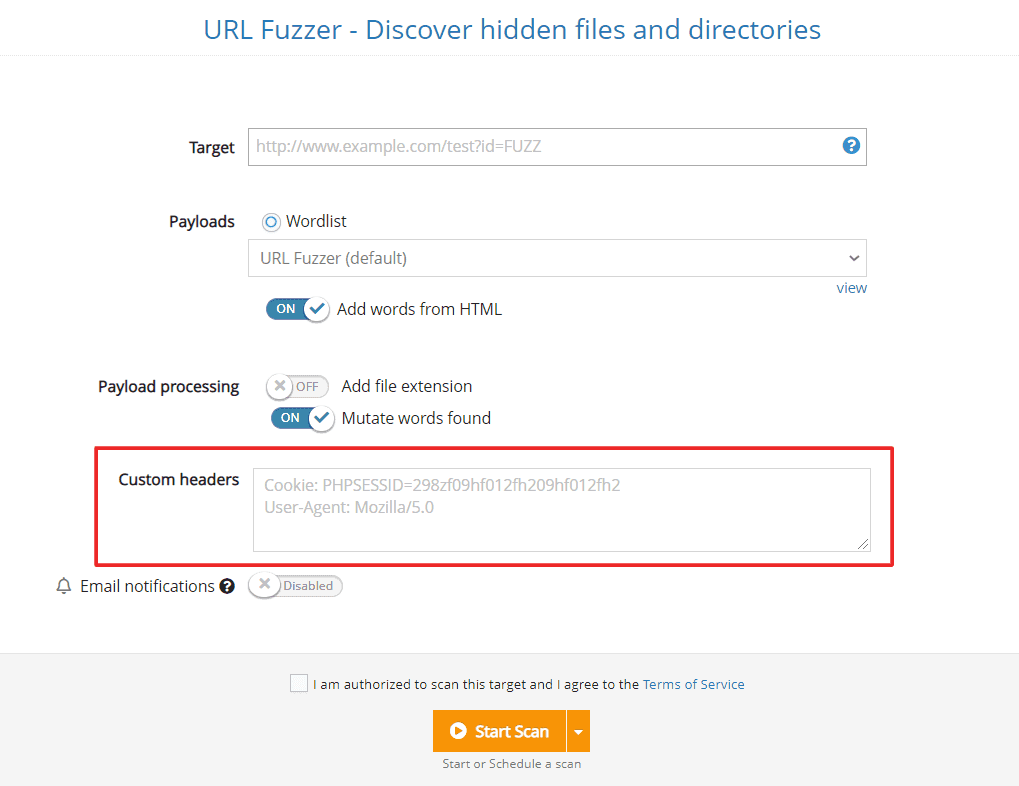Viewport: 1019px width, 786px height.
Task: Click the help icon beside Target field
Action: pyautogui.click(x=851, y=145)
